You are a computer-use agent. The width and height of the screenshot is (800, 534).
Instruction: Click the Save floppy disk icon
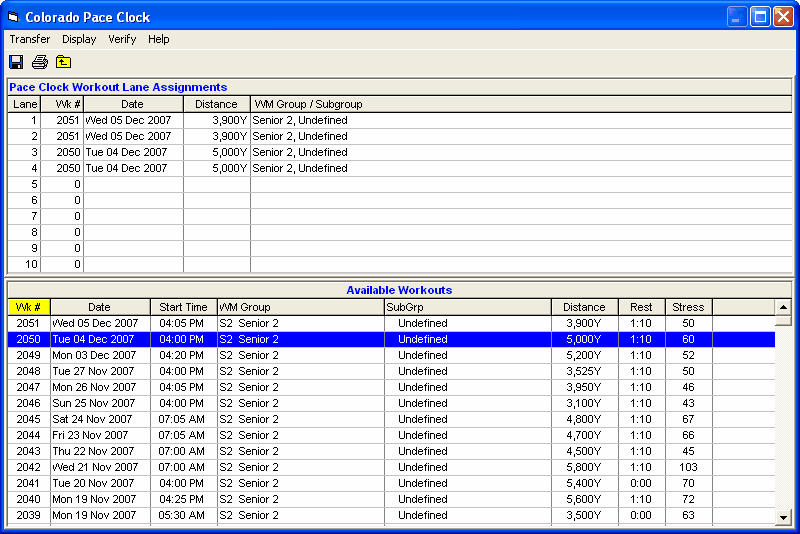(16, 62)
